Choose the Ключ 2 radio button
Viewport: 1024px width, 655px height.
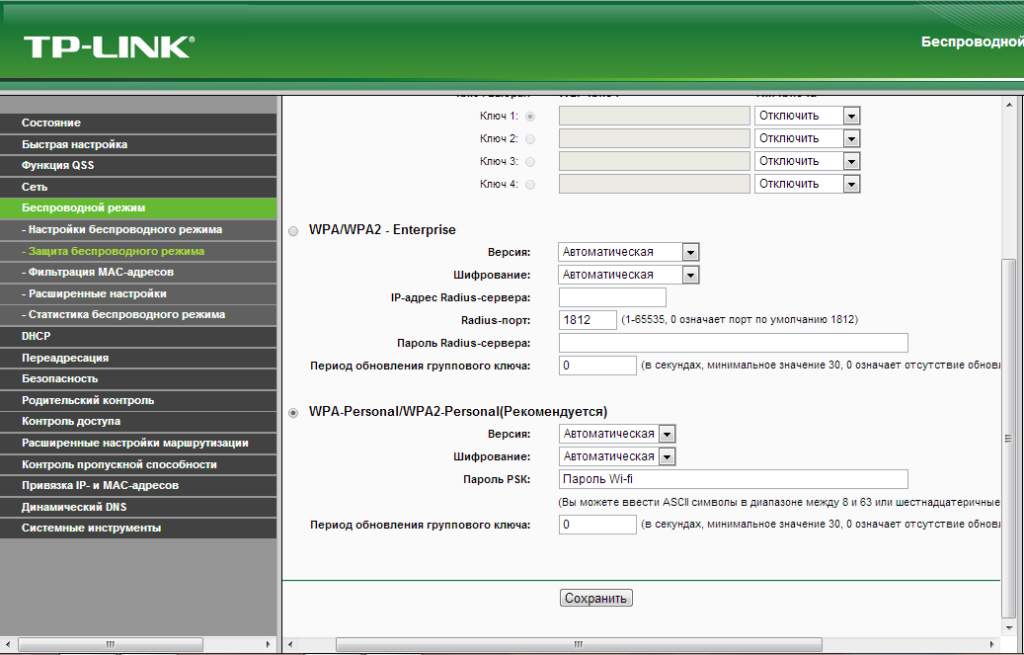(530, 139)
